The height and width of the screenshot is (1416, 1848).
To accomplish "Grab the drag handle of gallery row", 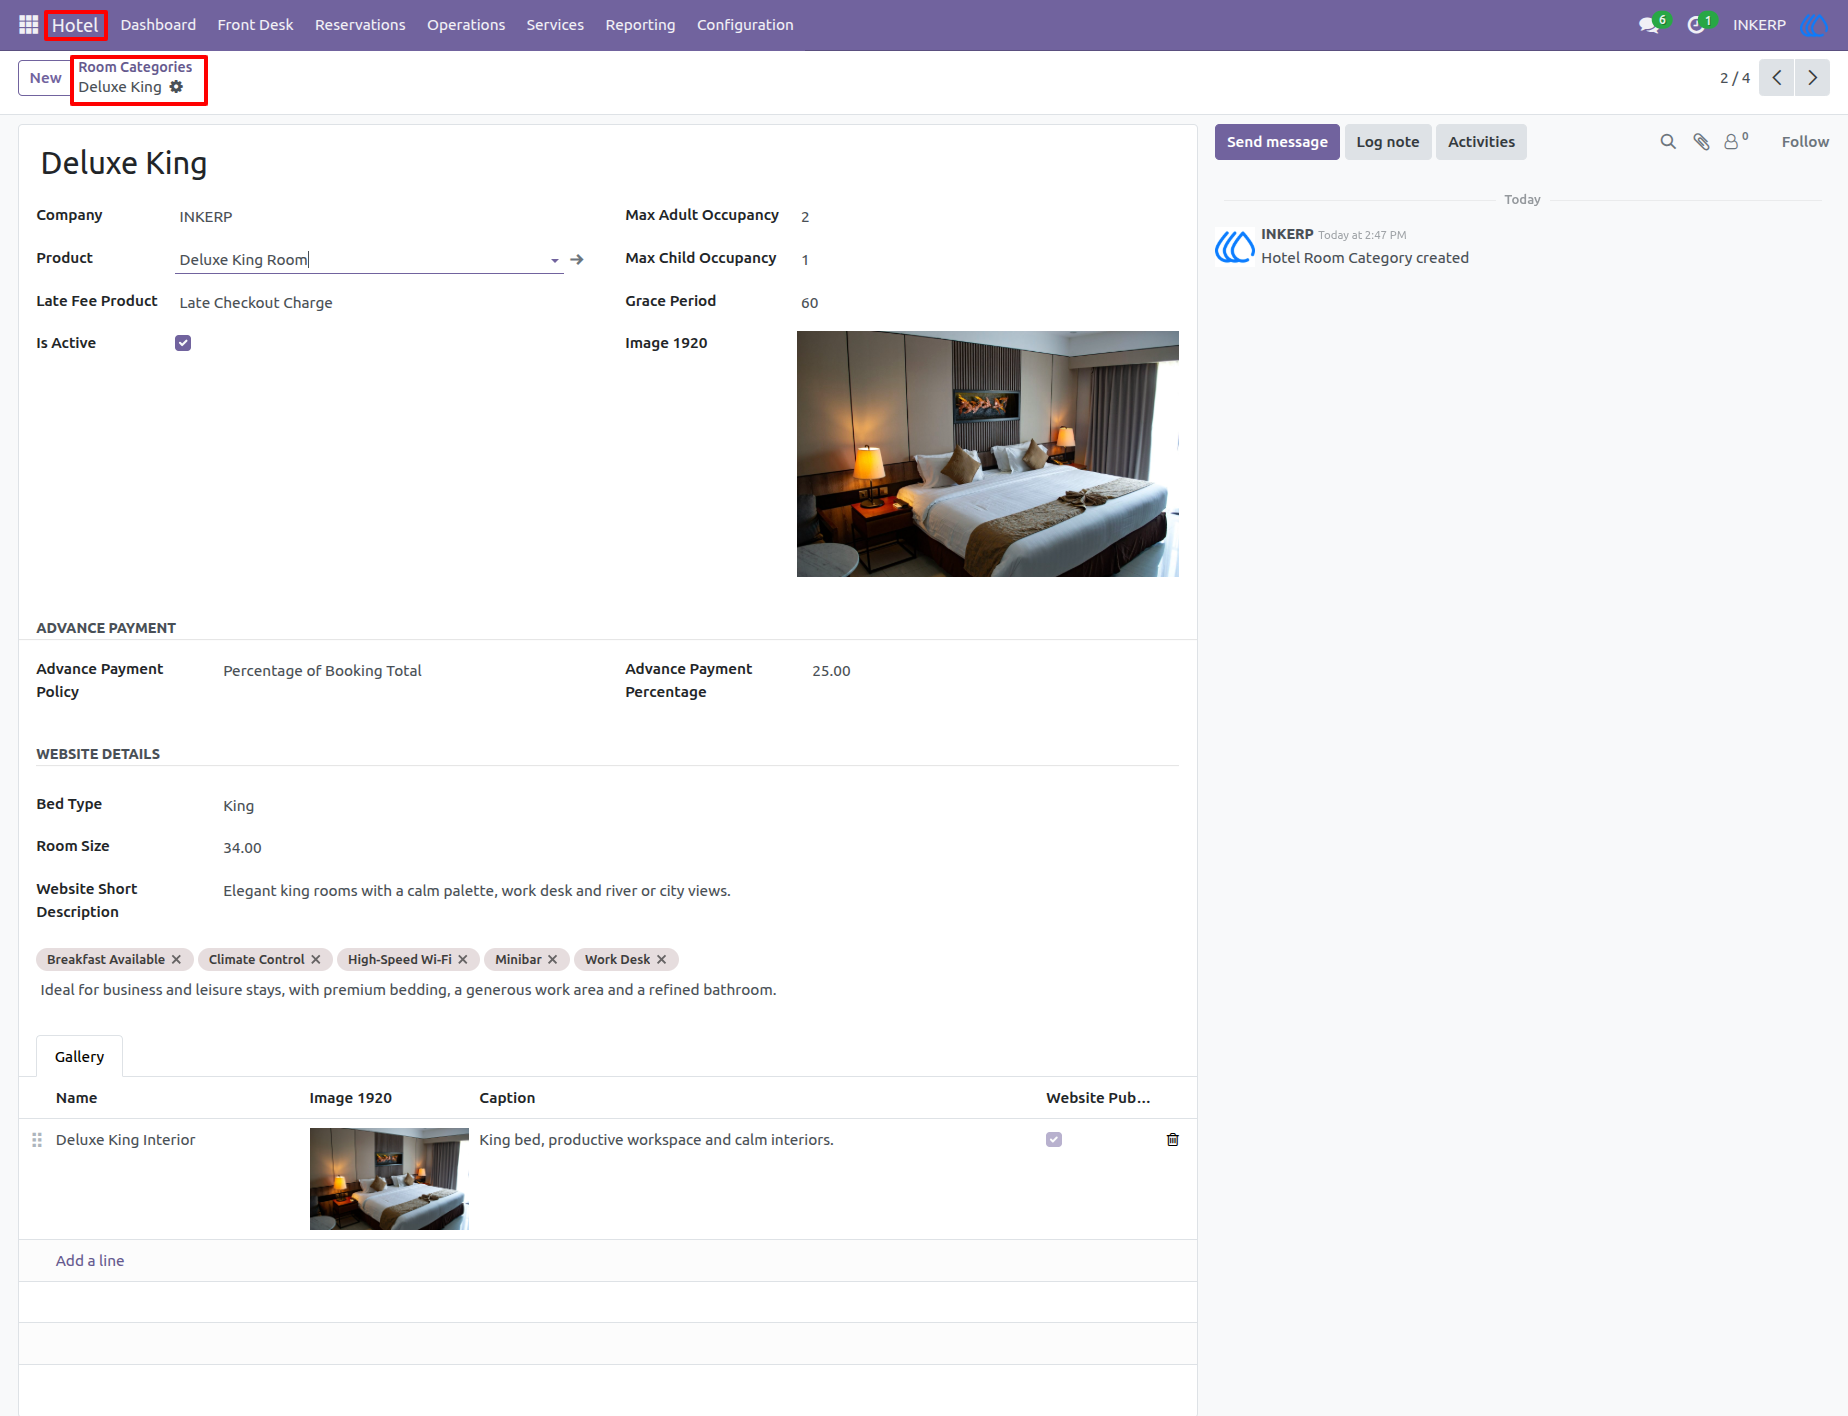I will (x=37, y=1140).
